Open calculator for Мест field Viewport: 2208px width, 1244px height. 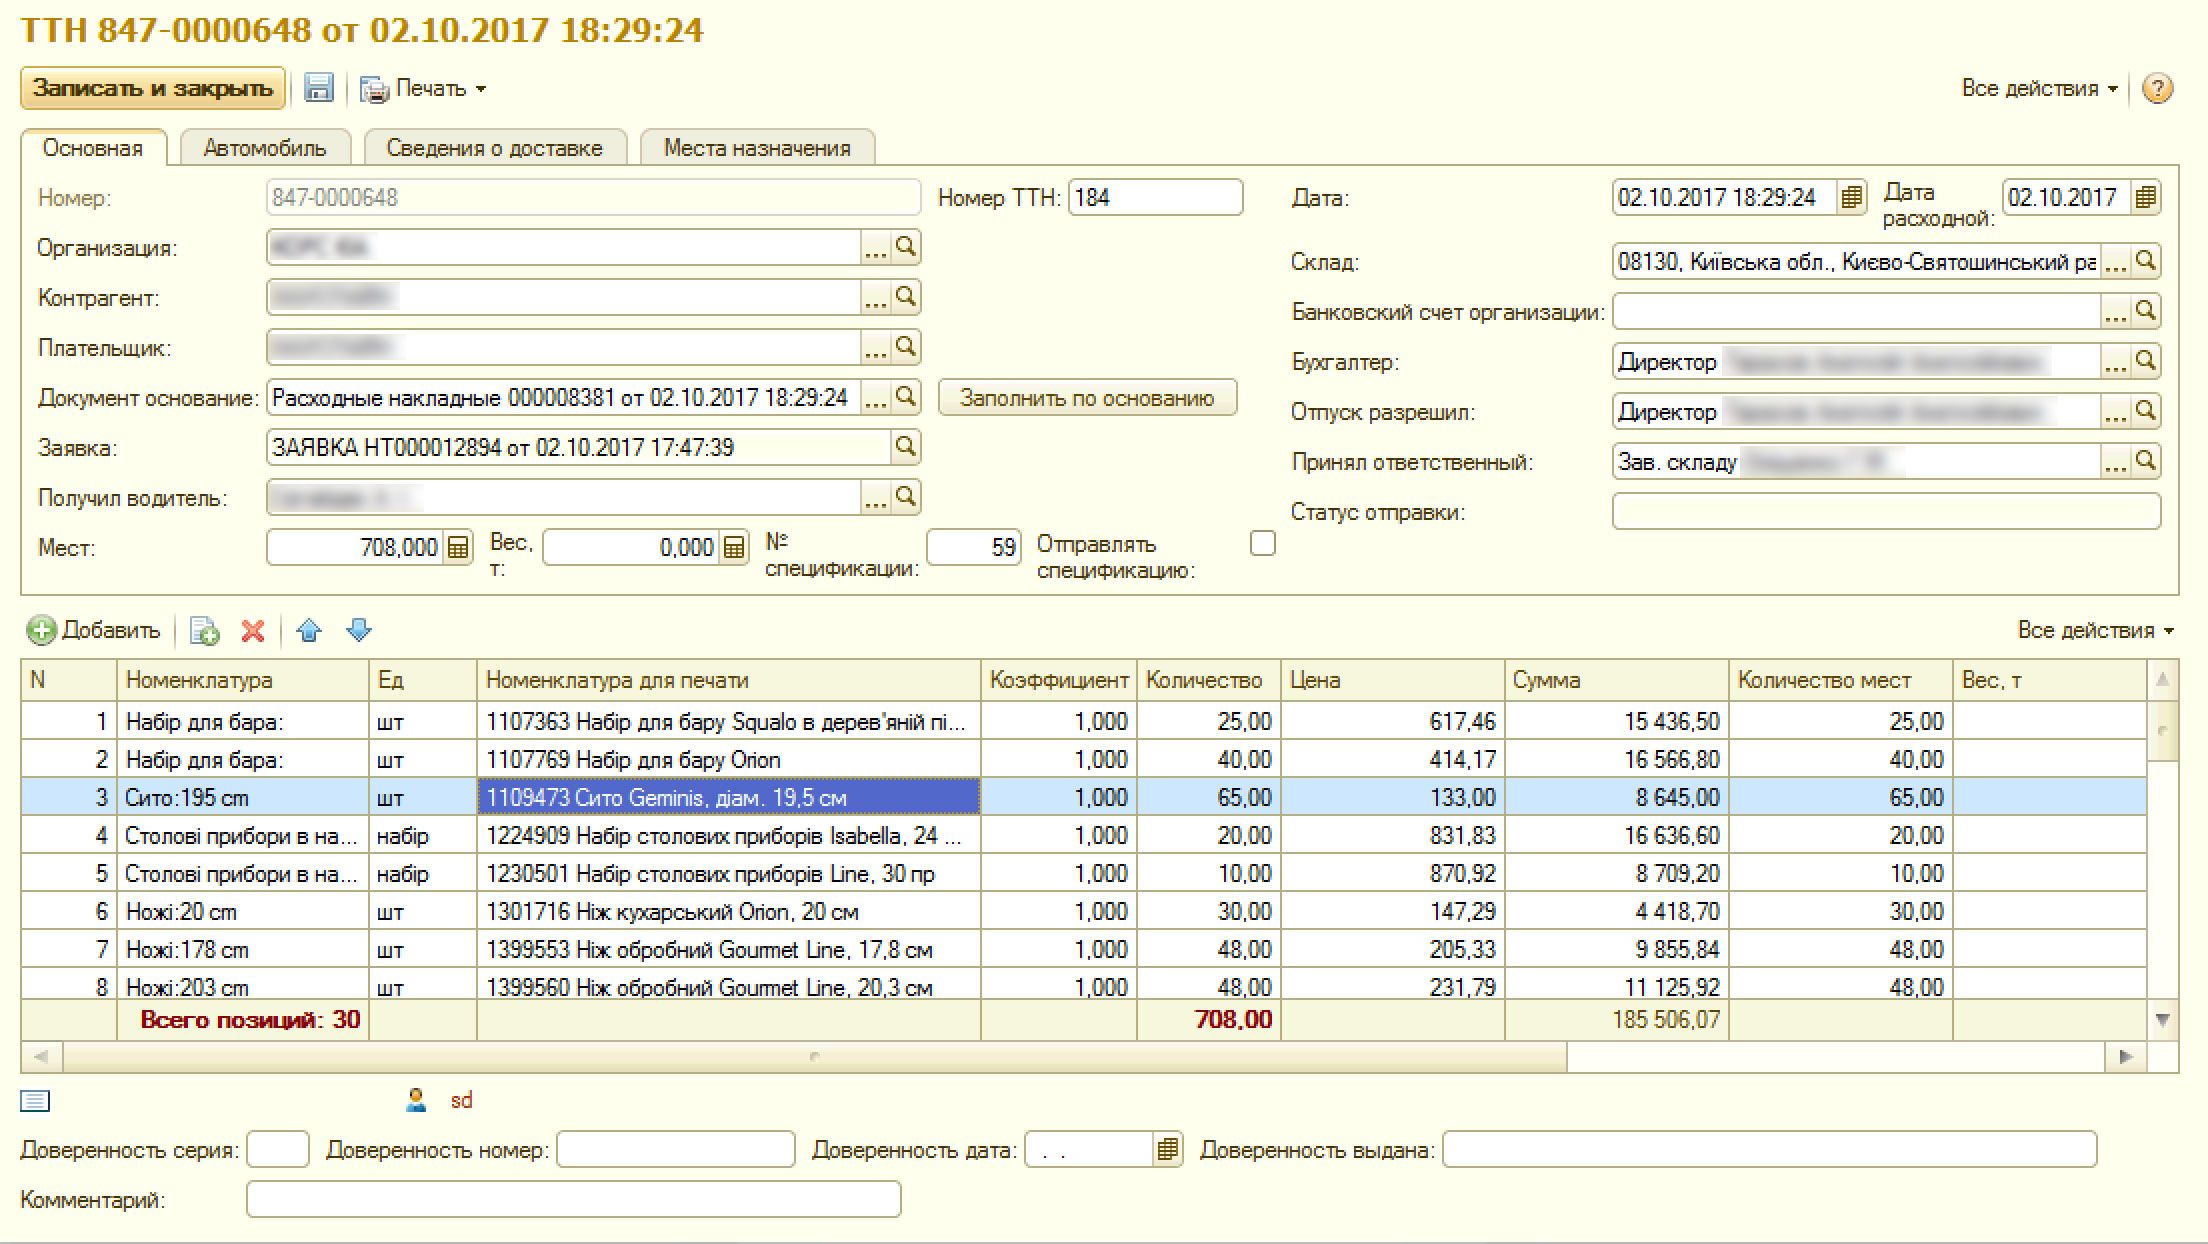click(458, 547)
